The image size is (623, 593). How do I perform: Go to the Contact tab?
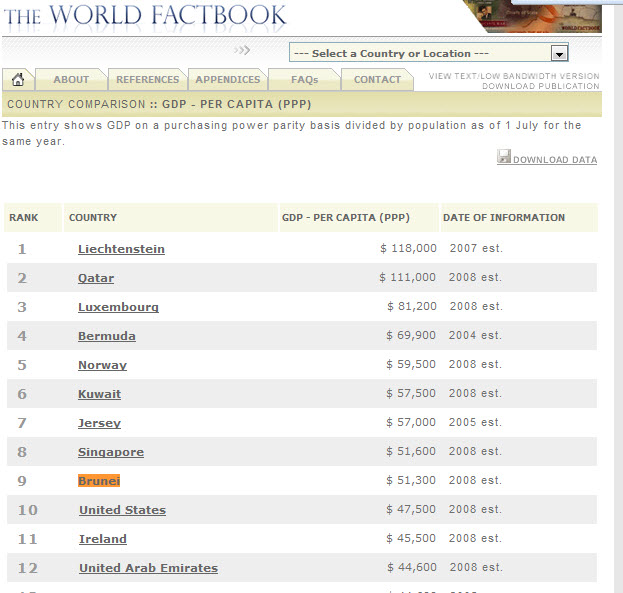click(x=377, y=80)
